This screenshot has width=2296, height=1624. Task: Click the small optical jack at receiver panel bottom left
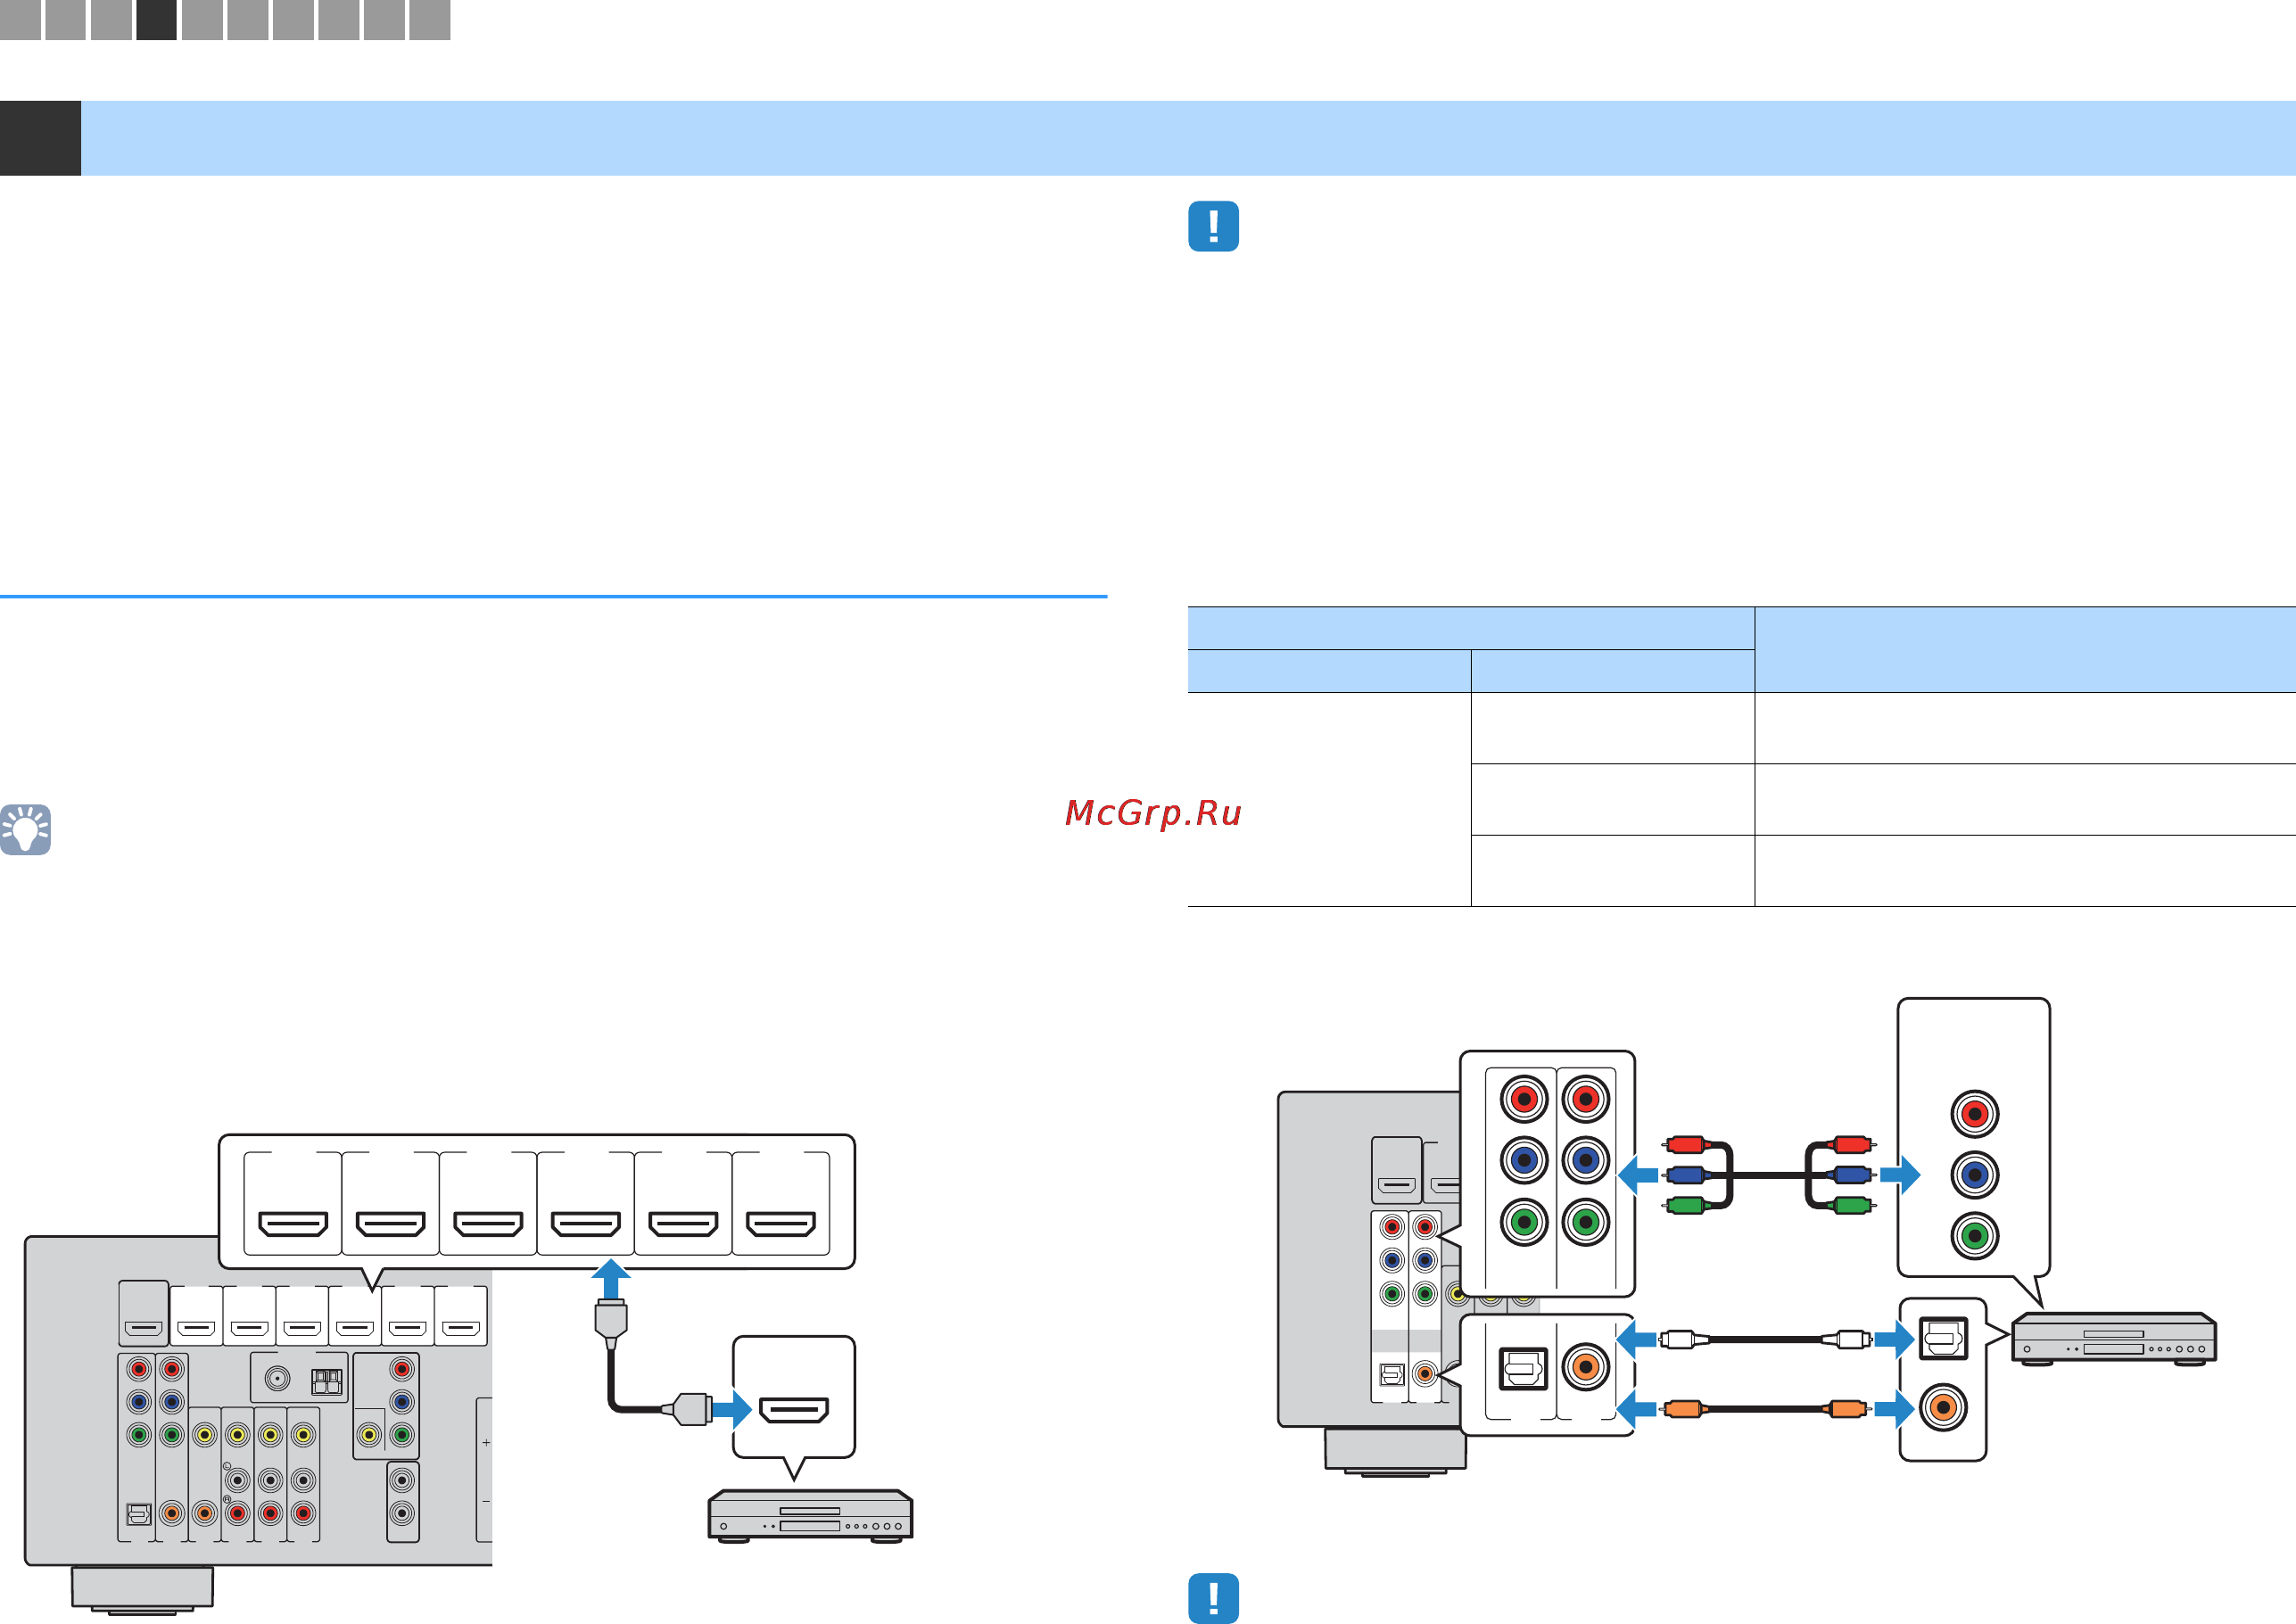tap(138, 1514)
